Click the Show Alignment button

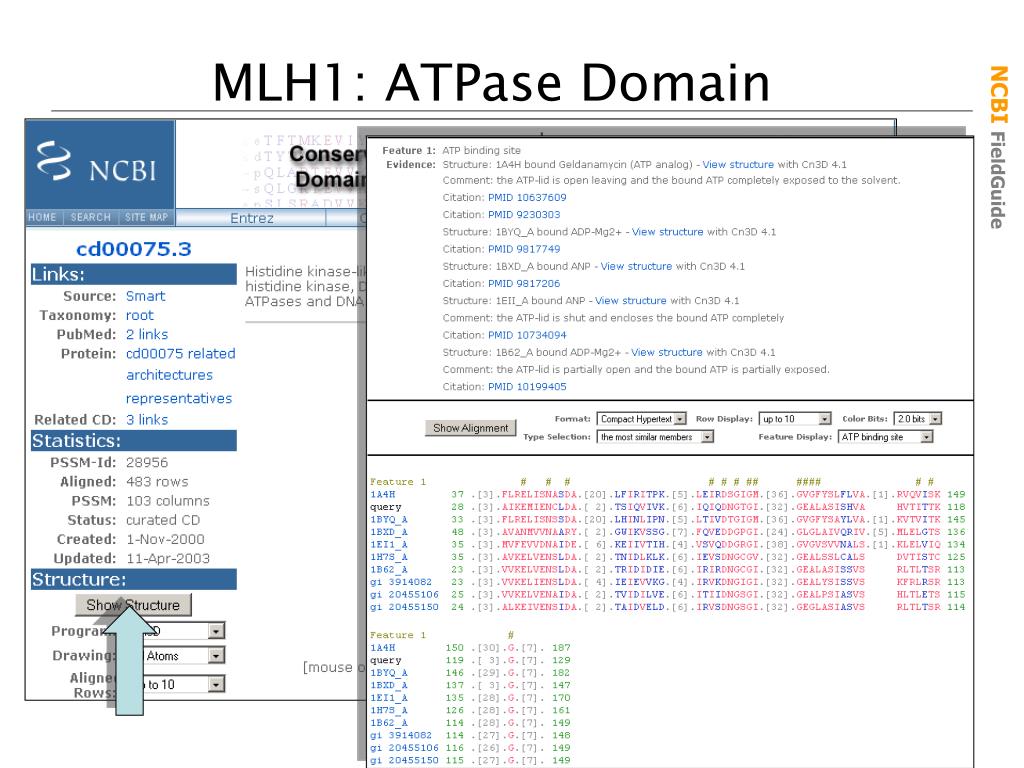tap(470, 428)
